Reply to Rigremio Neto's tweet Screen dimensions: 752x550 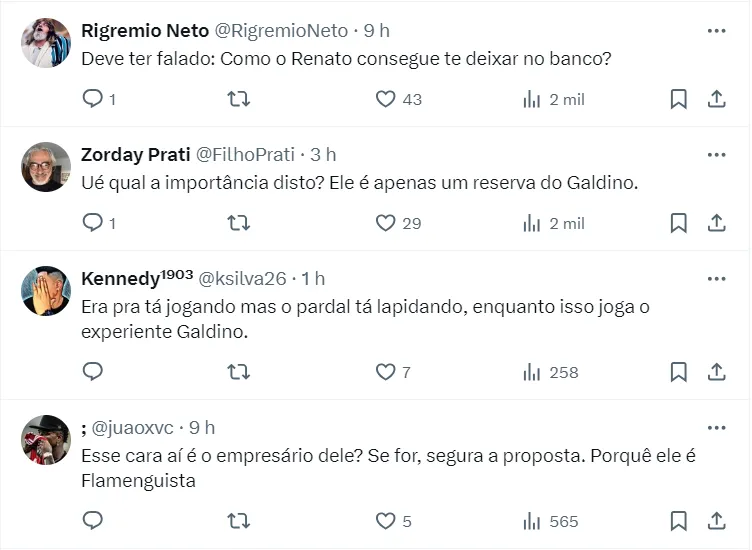pyautogui.click(x=93, y=99)
